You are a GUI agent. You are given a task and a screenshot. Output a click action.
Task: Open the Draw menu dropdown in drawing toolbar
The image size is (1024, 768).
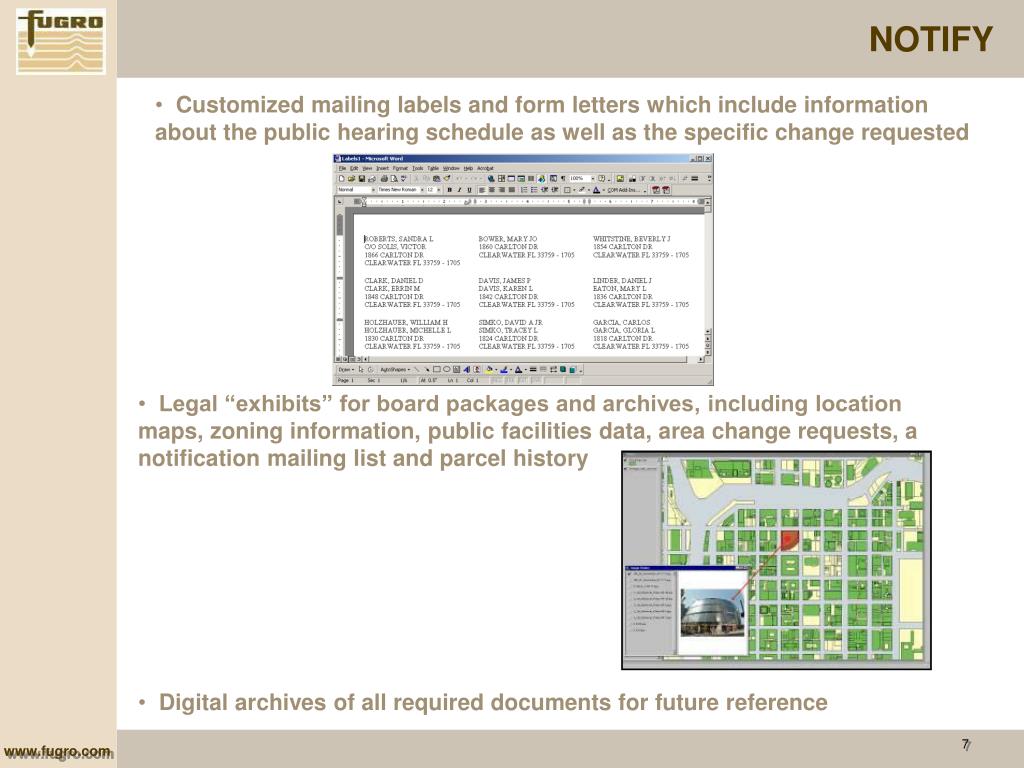(x=347, y=370)
